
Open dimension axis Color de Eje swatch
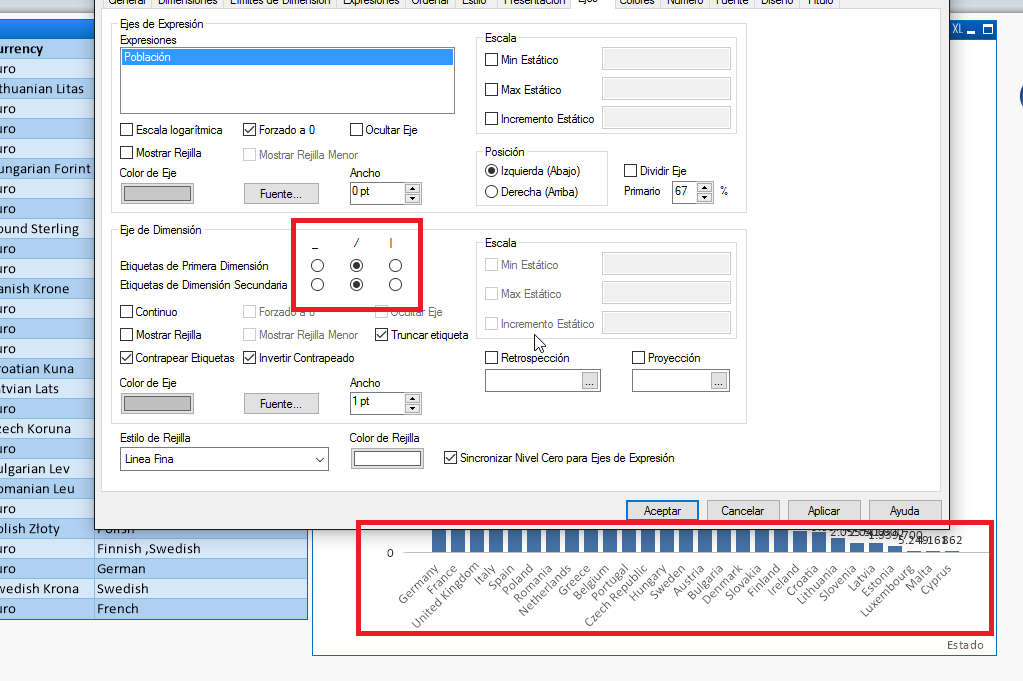tap(157, 404)
